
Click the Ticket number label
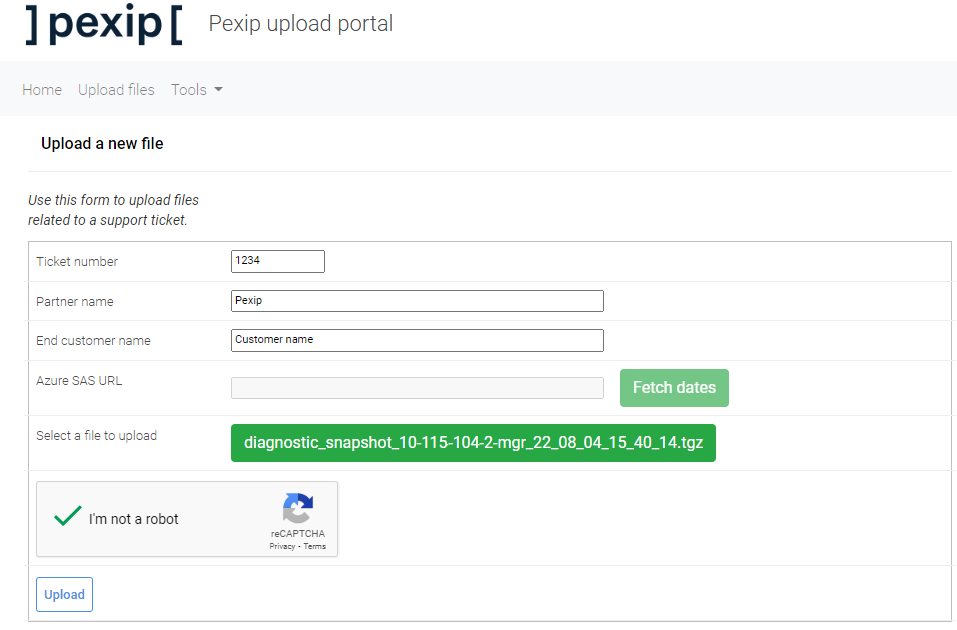[77, 262]
